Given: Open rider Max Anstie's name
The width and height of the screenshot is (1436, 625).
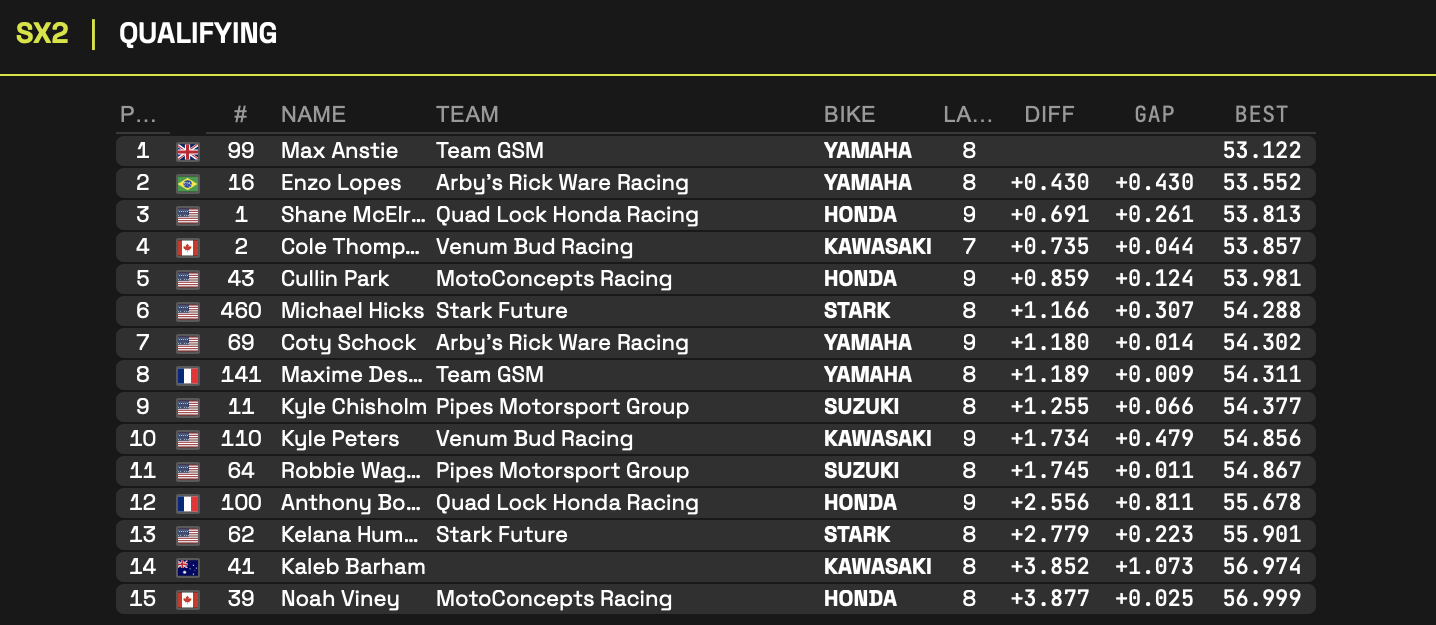Looking at the screenshot, I should (x=339, y=151).
